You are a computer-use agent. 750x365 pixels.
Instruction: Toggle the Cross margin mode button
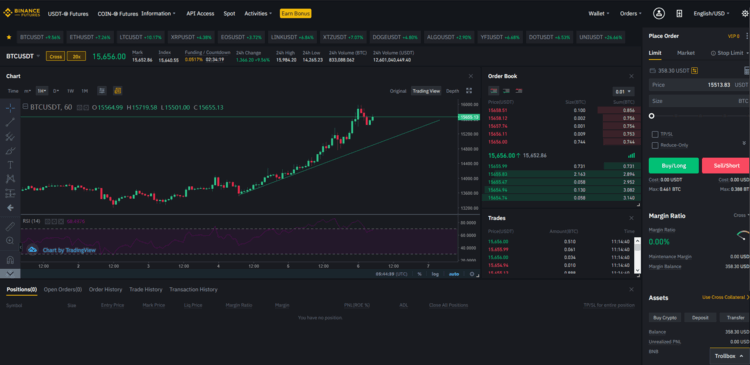pos(55,56)
